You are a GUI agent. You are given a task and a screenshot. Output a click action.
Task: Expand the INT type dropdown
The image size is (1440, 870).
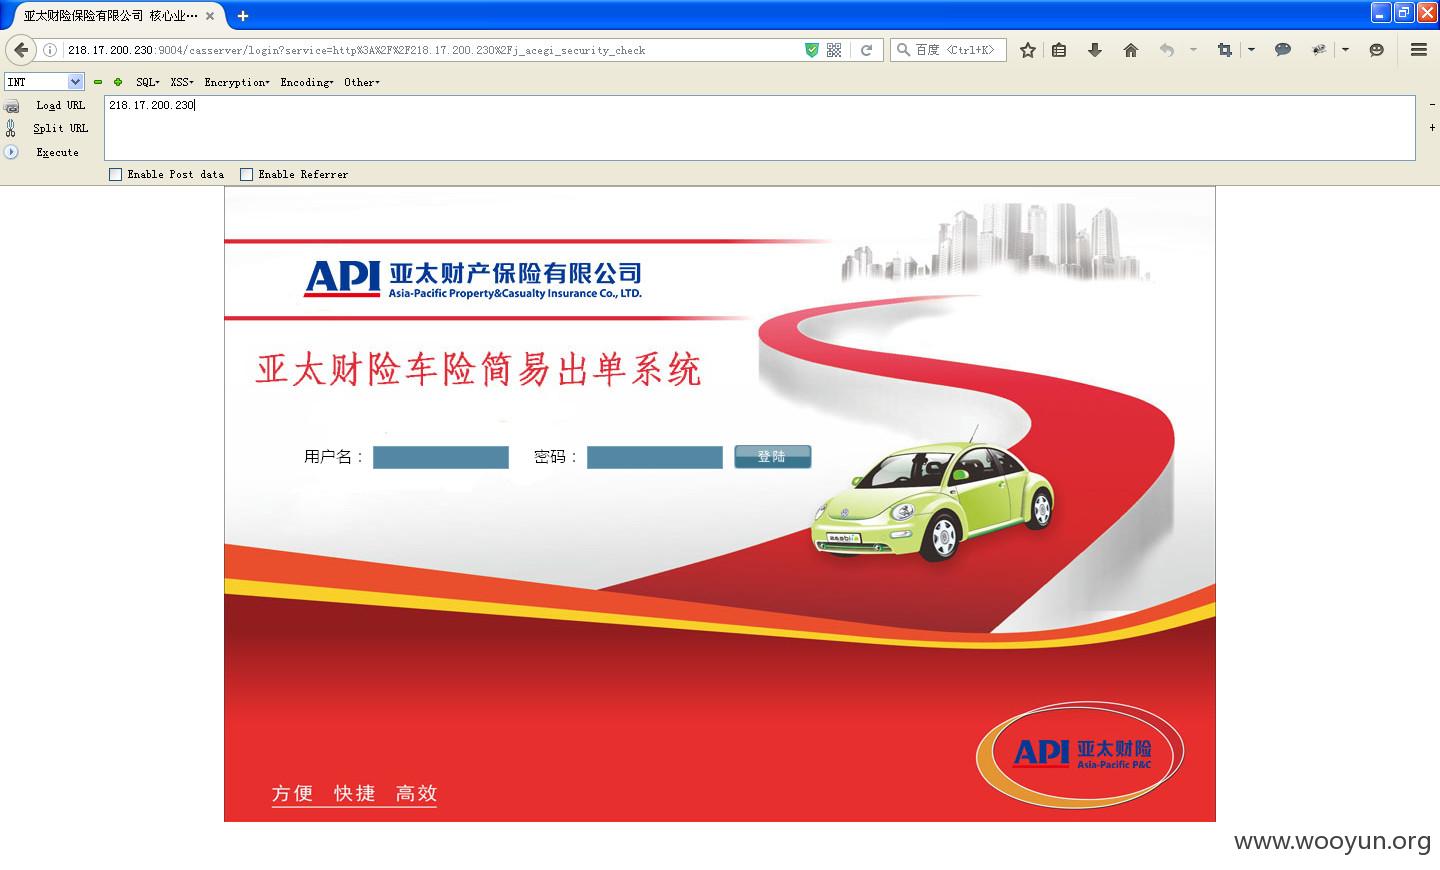click(75, 82)
